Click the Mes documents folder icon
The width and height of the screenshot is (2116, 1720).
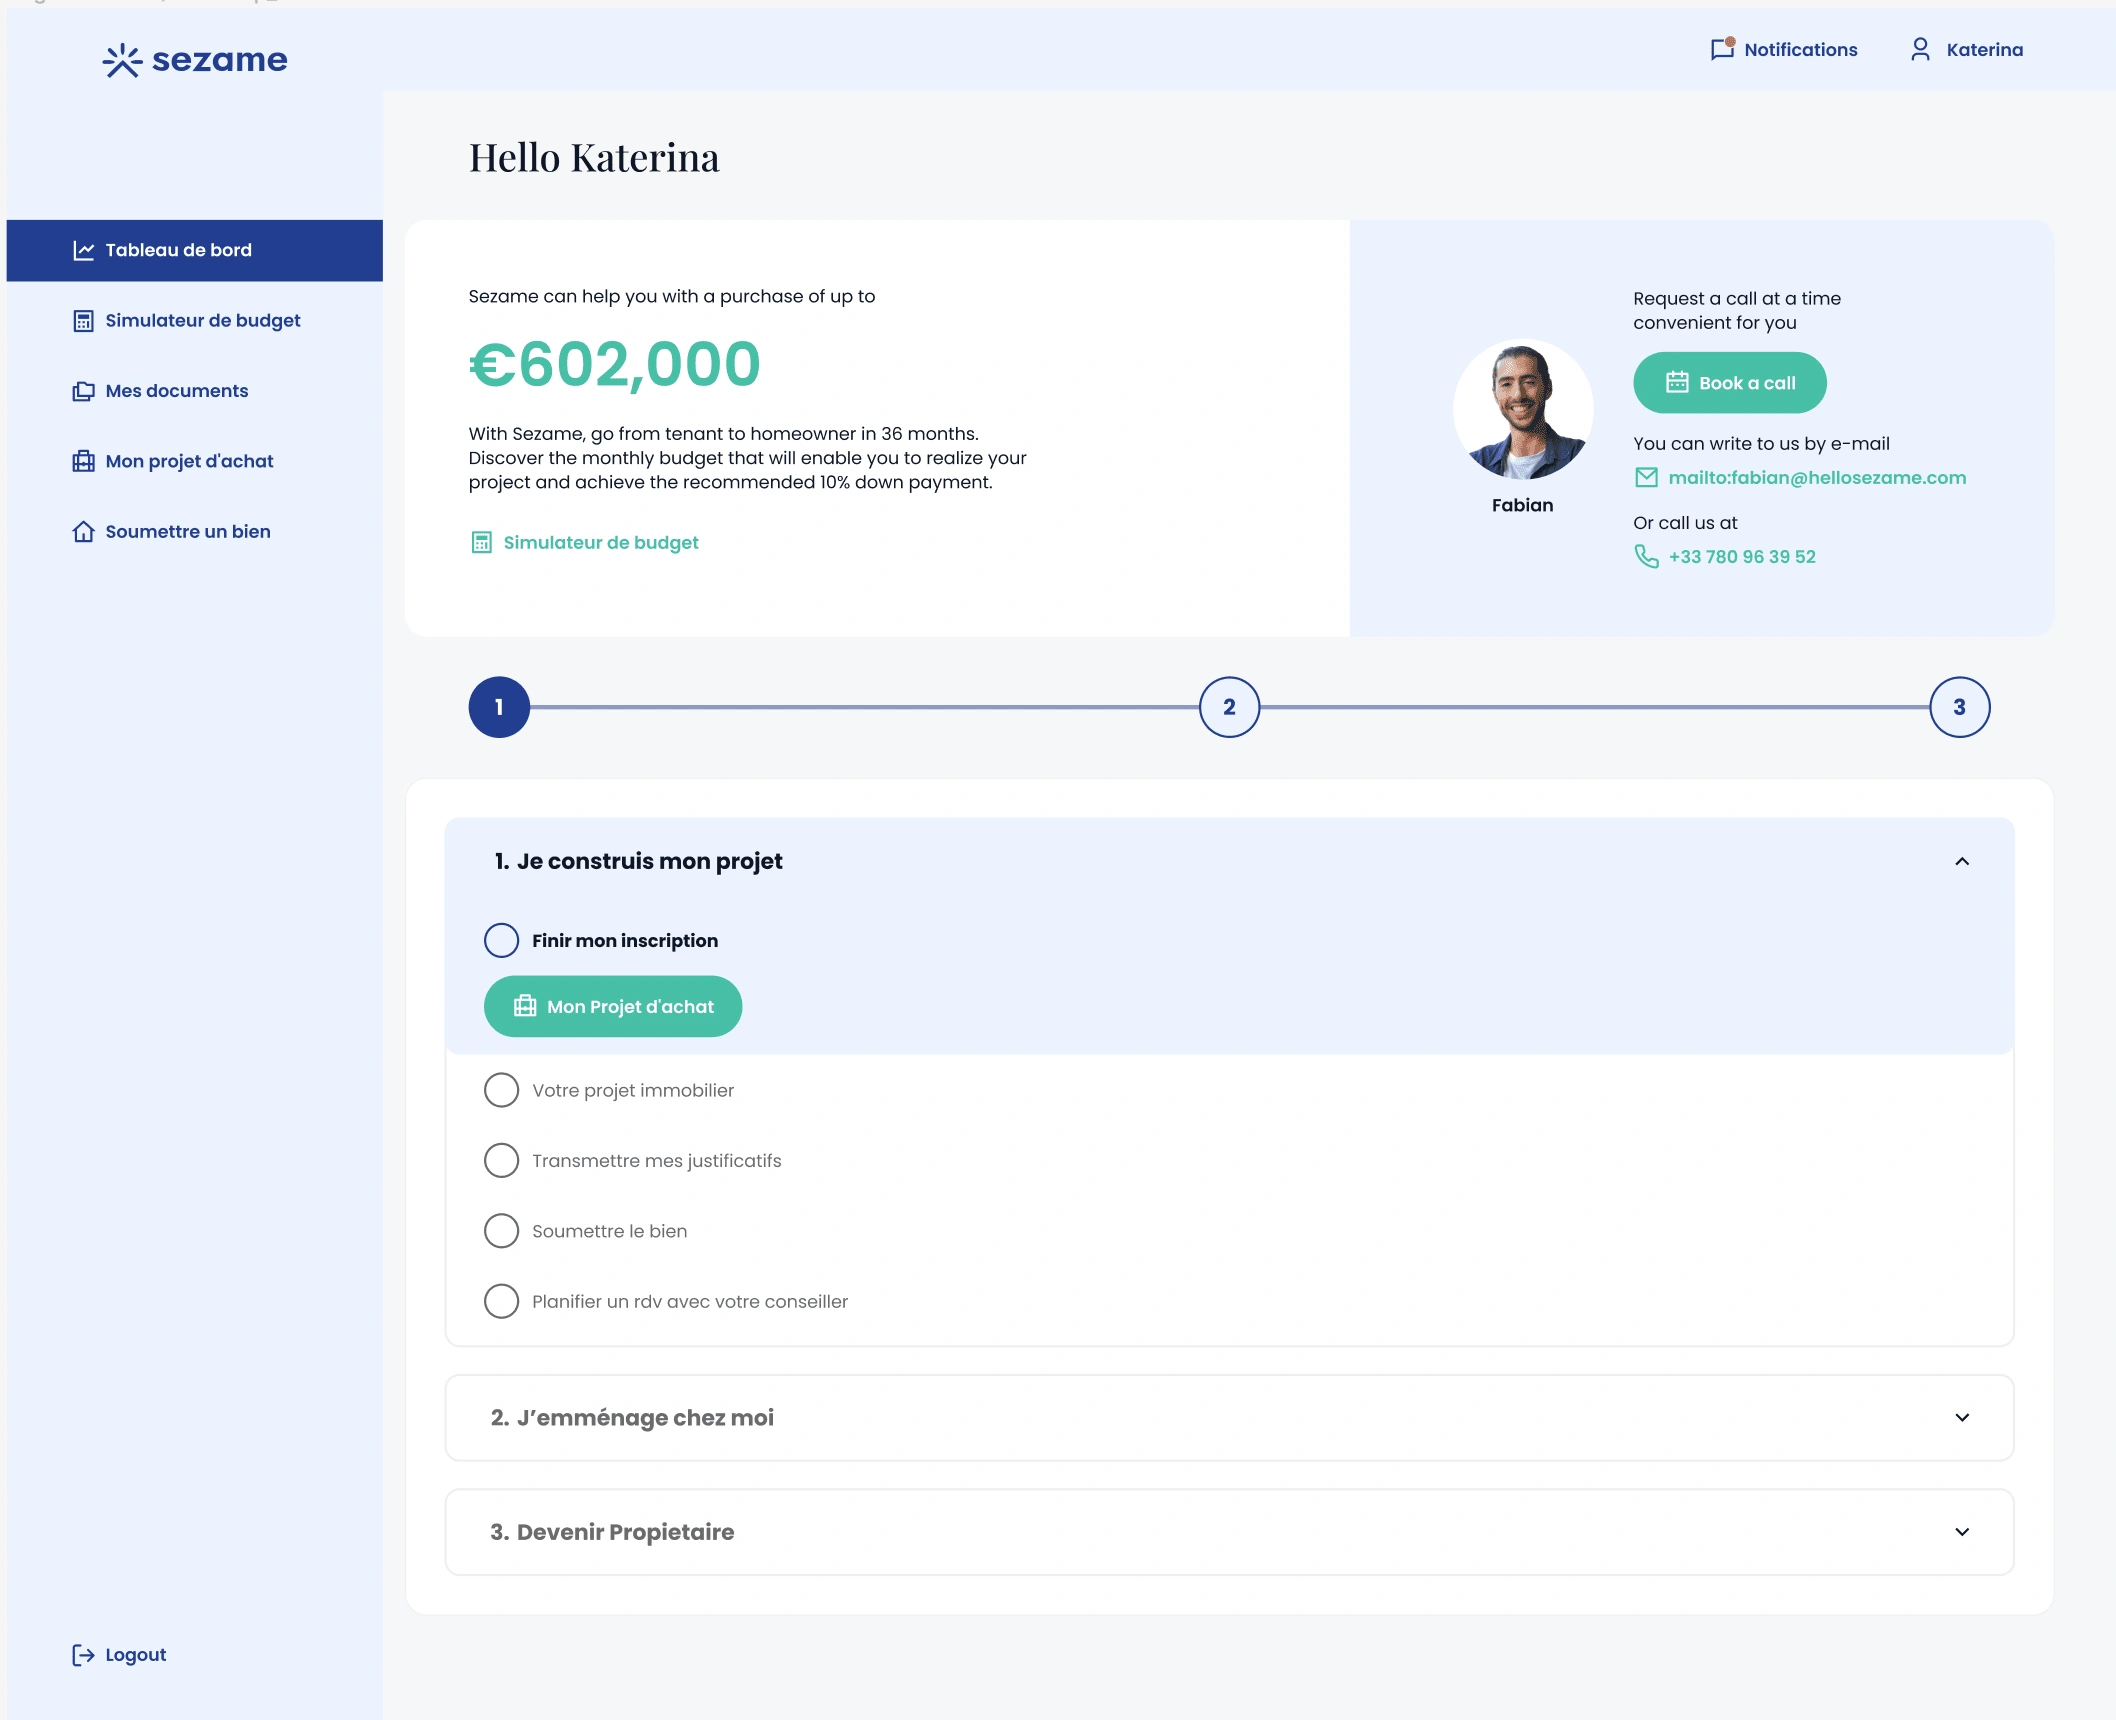[x=83, y=391]
